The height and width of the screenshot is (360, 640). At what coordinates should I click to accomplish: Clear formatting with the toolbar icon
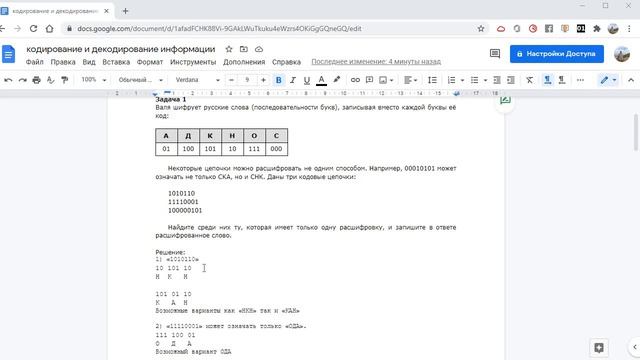(x=529, y=80)
